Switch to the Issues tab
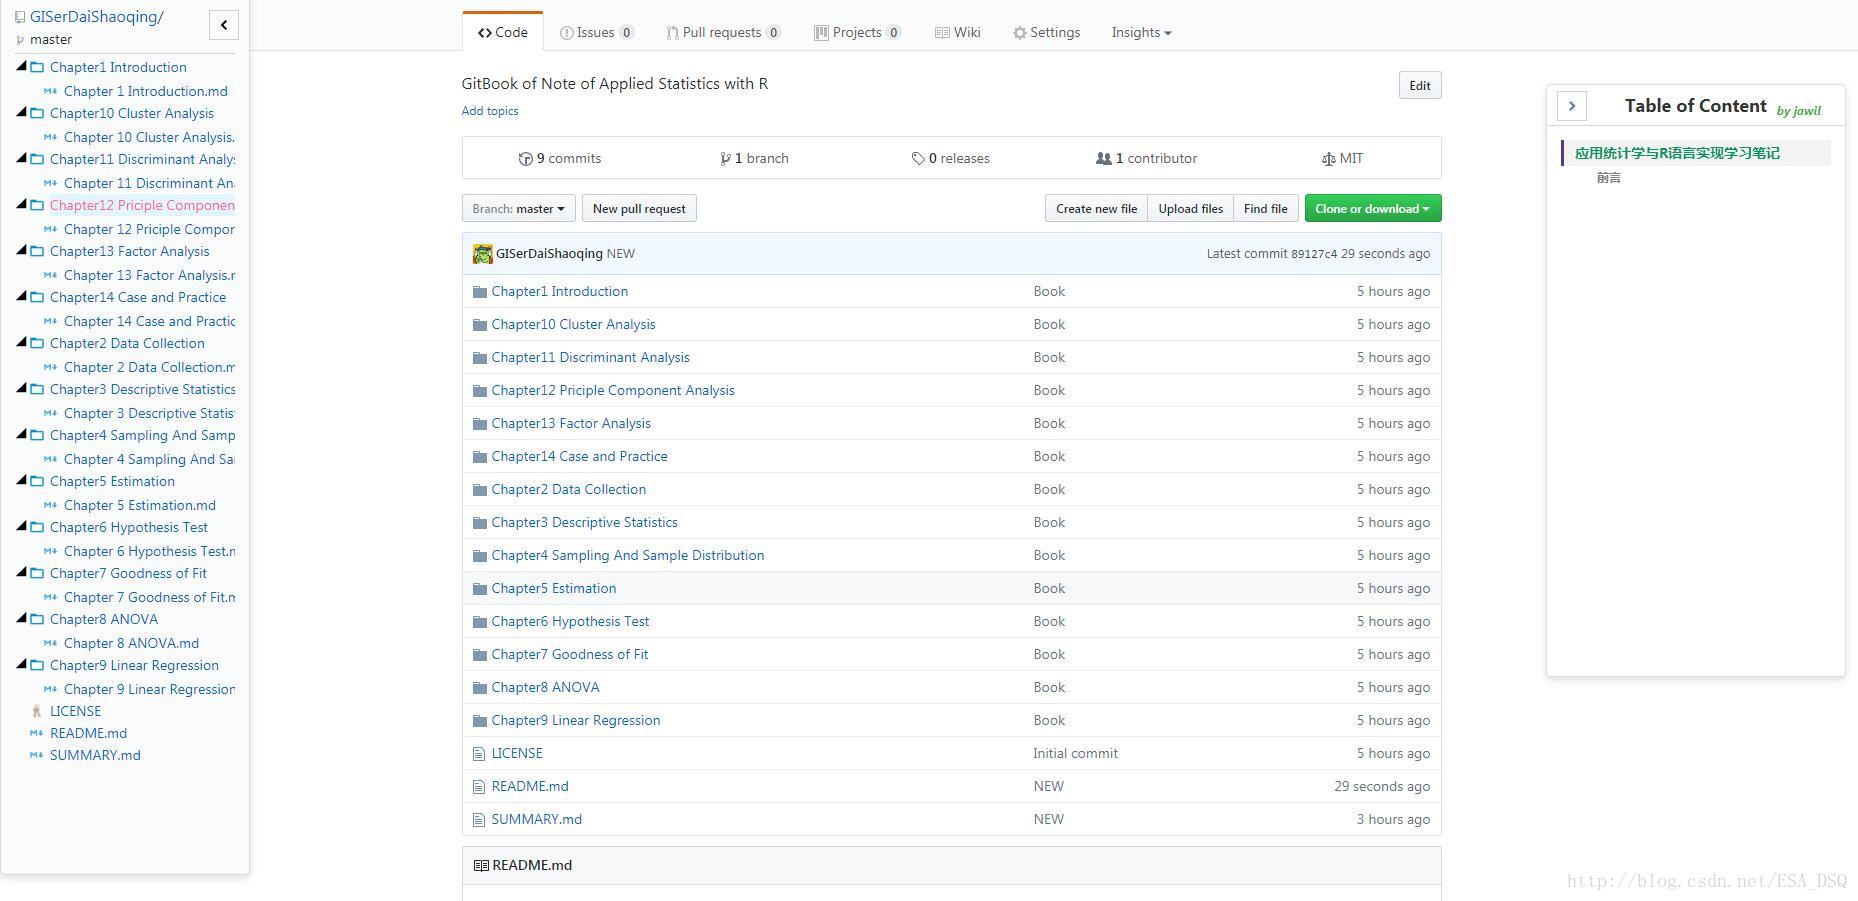 pyautogui.click(x=597, y=32)
